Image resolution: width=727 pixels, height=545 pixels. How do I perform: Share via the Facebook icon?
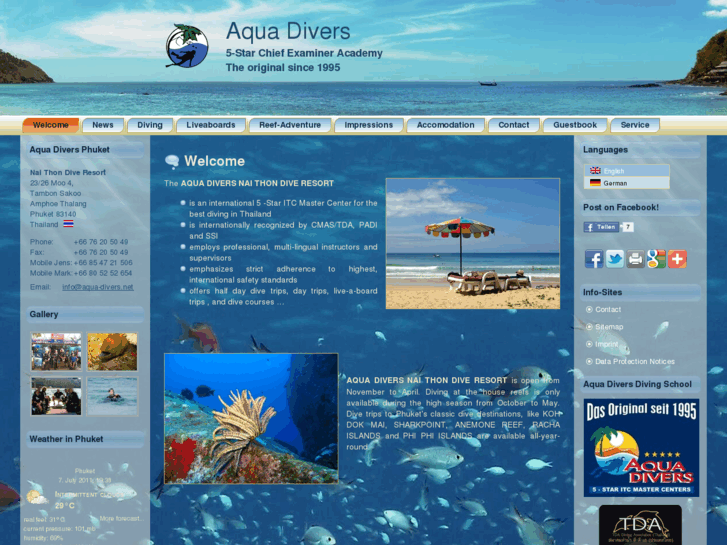593,259
